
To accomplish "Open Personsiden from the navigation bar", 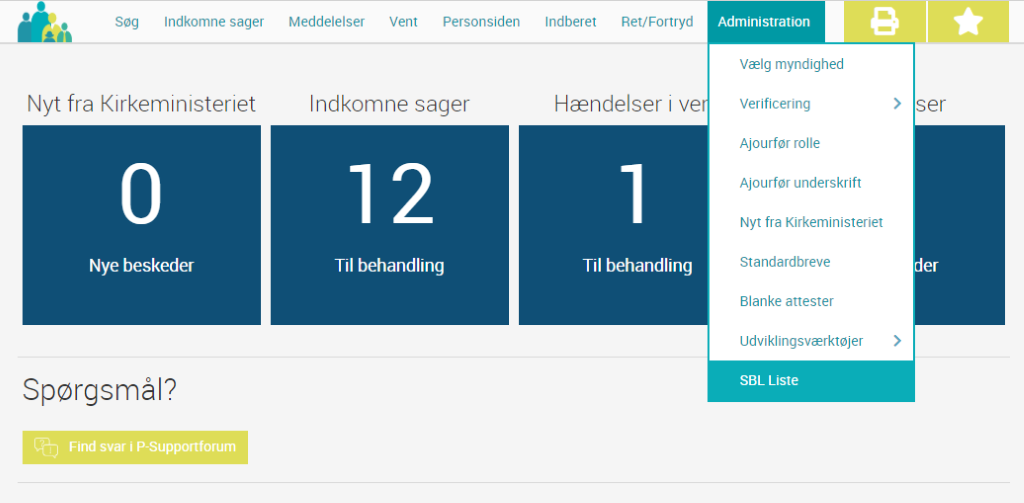I will pyautogui.click(x=481, y=22).
